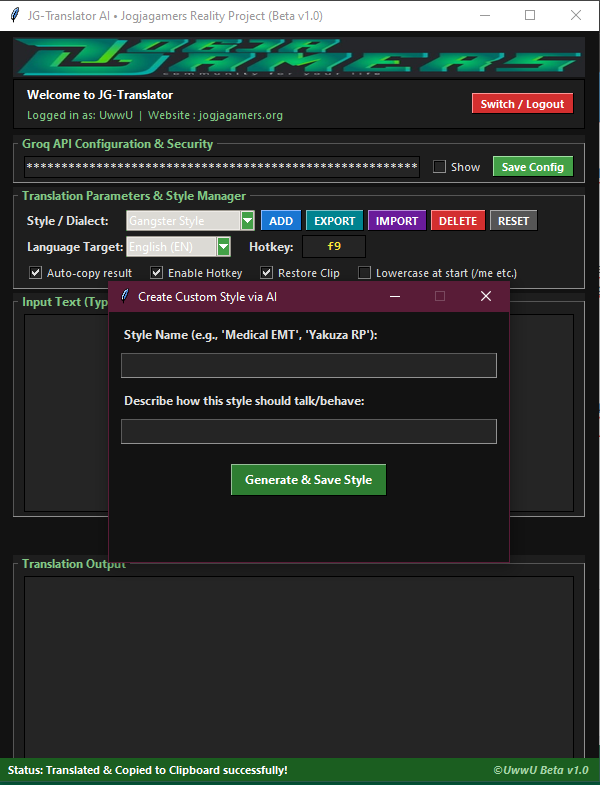Disable the Enable Hotkey checkbox
Screen dimensions: 600x785
[x=156, y=273]
